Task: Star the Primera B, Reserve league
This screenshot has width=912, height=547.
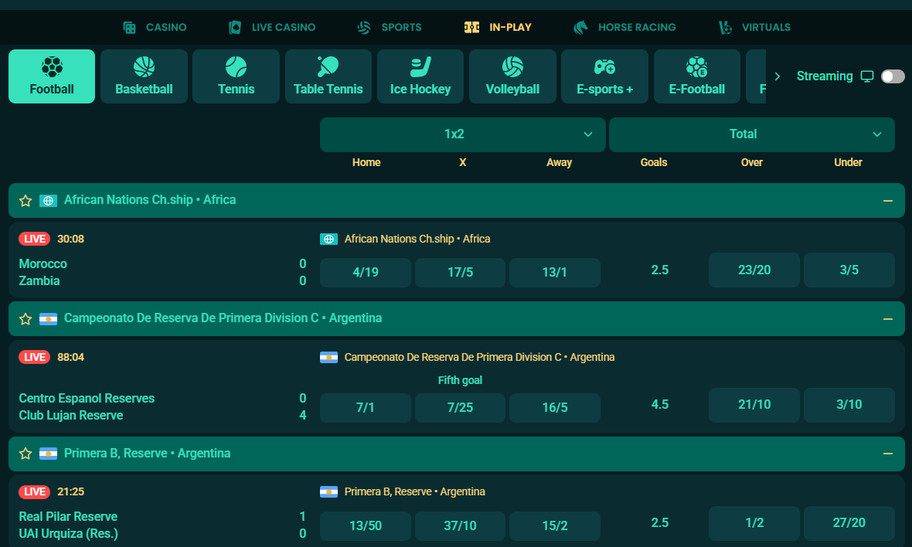Action: pyautogui.click(x=26, y=454)
